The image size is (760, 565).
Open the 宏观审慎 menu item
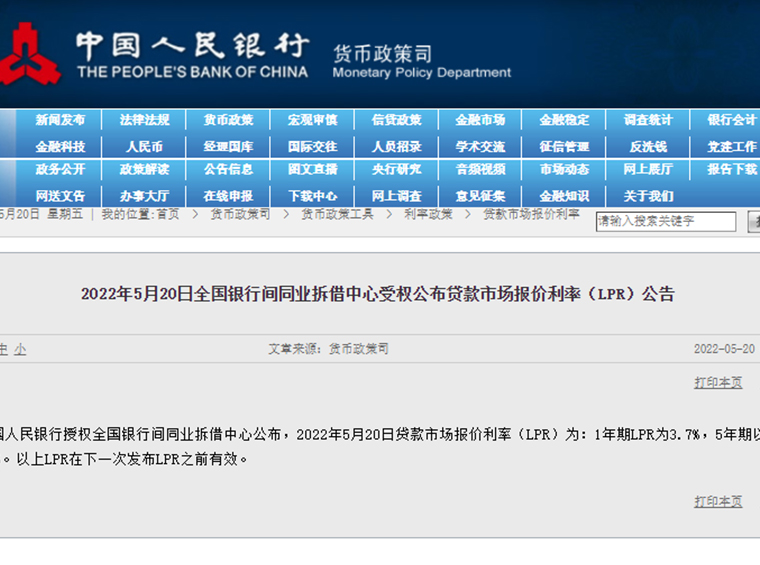[313, 120]
